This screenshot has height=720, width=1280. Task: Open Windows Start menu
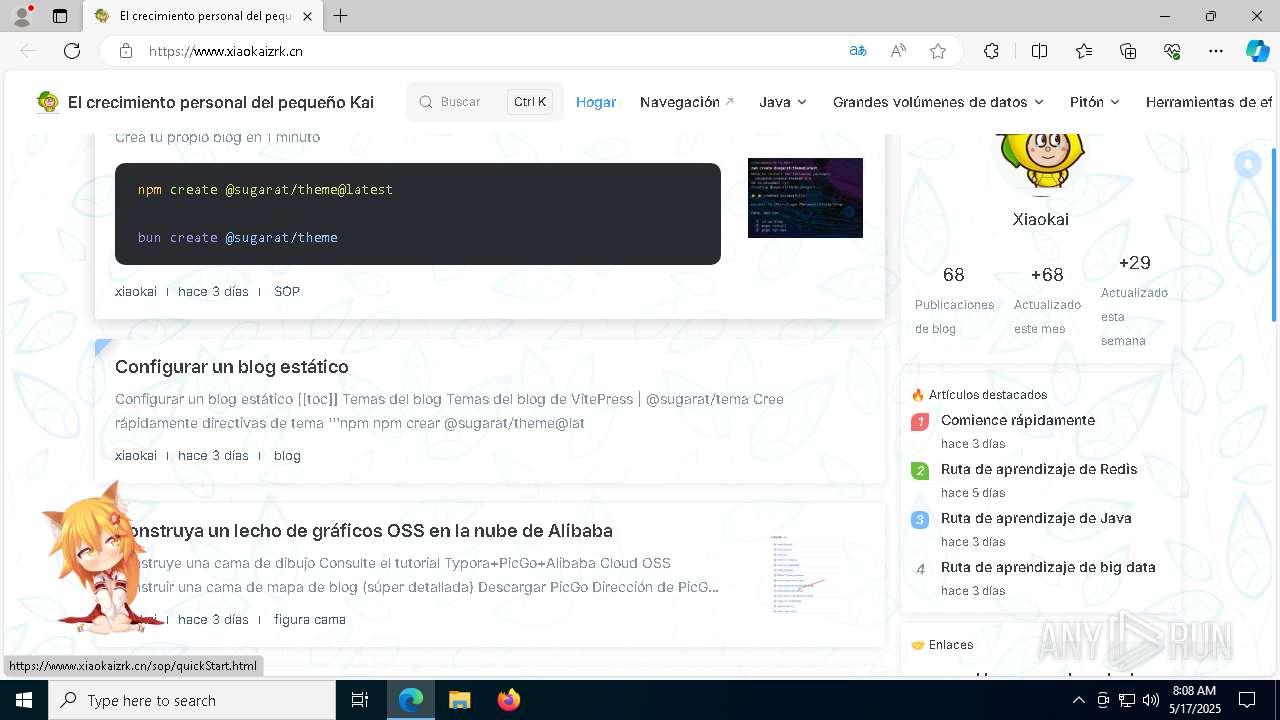[x=24, y=700]
